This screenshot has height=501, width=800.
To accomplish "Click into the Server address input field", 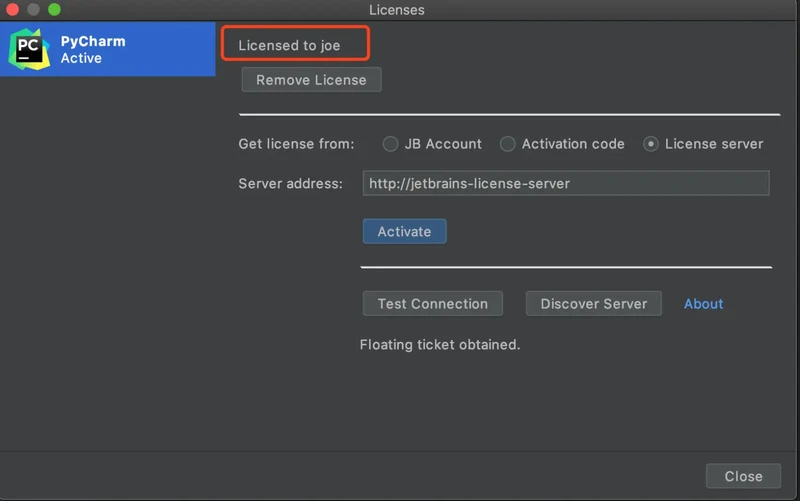I will [565, 183].
